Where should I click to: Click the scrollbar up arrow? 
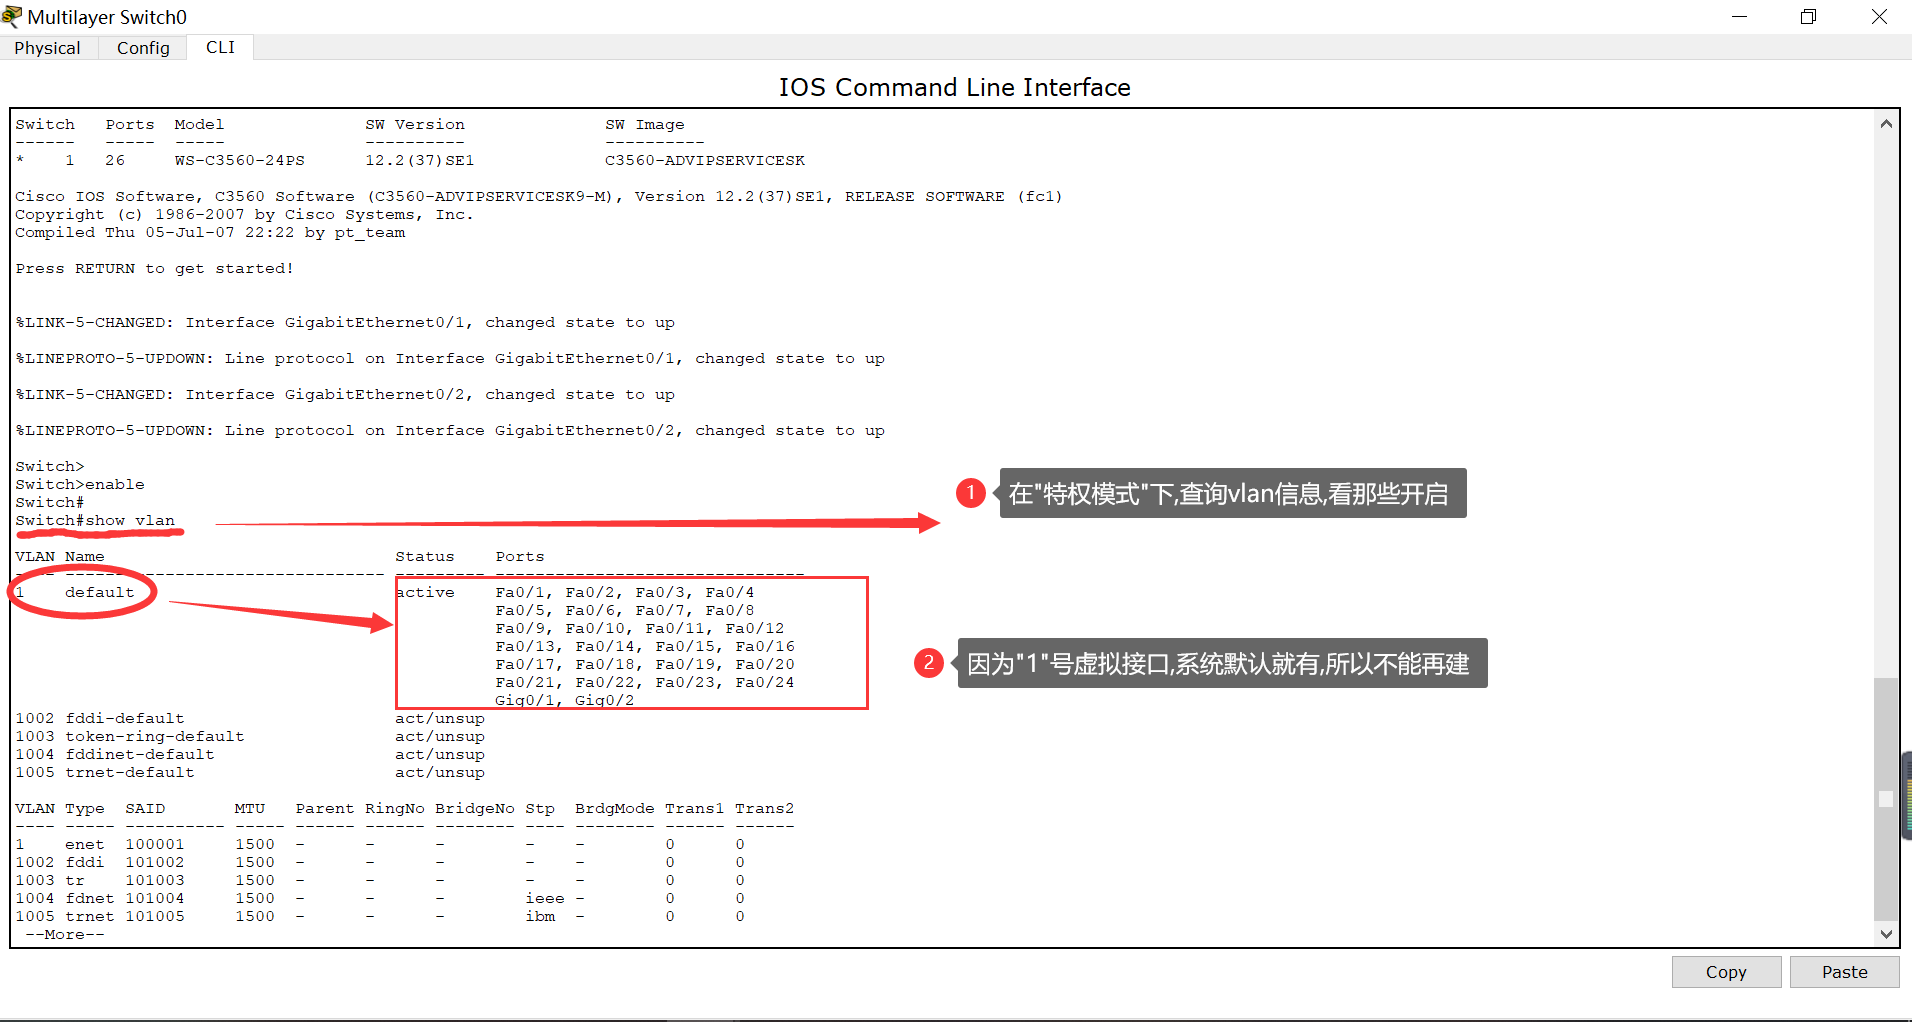(x=1886, y=124)
